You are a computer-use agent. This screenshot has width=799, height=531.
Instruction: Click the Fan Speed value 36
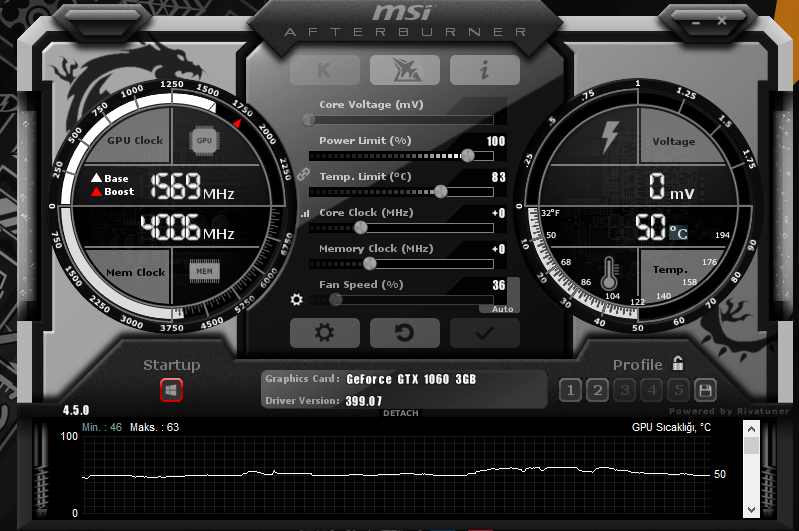pyautogui.click(x=499, y=285)
